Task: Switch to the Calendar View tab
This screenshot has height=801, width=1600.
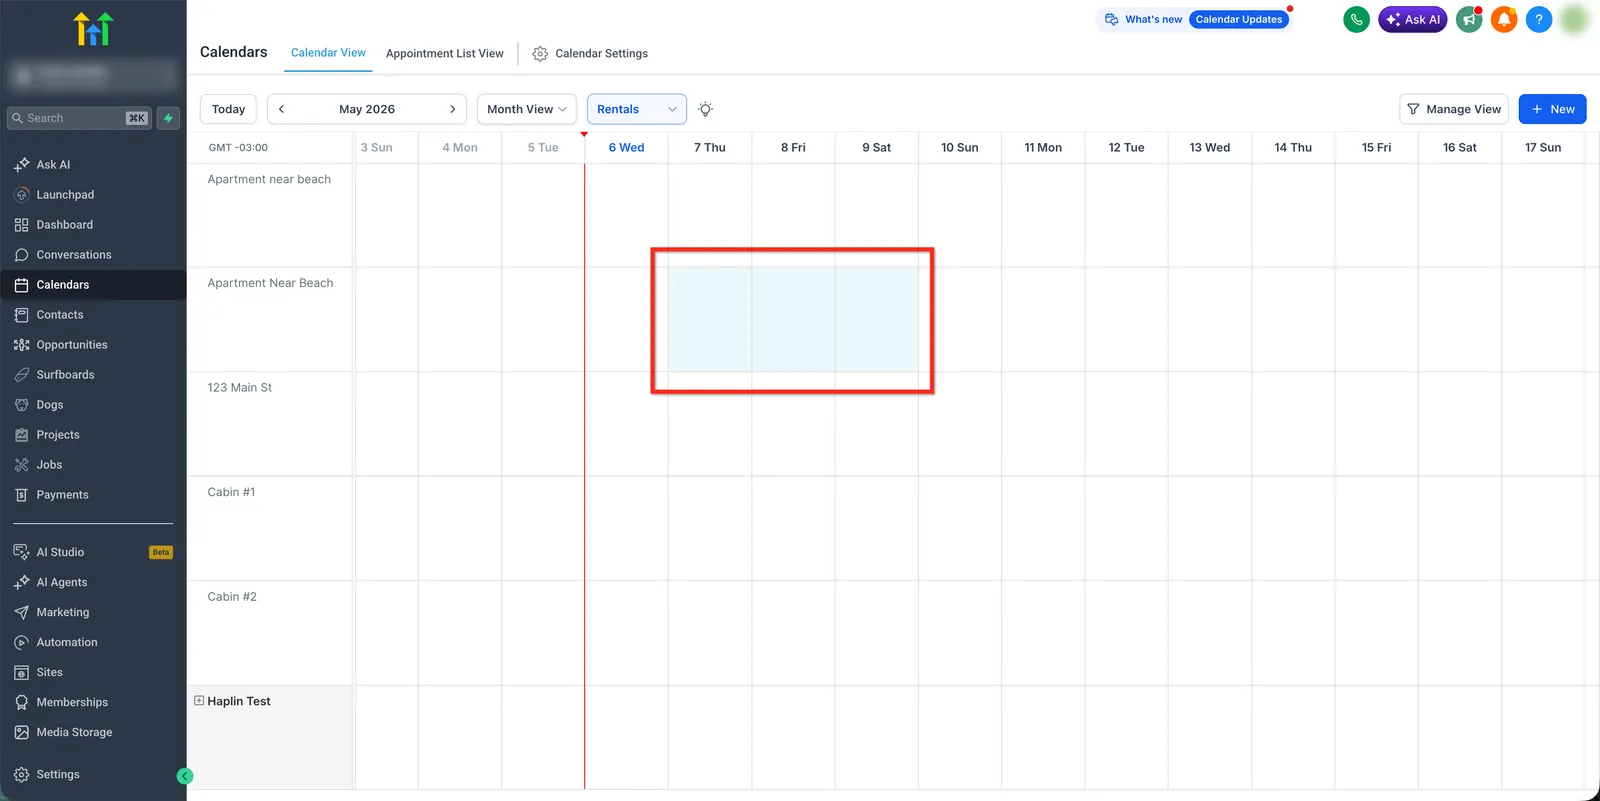Action: pyautogui.click(x=328, y=53)
